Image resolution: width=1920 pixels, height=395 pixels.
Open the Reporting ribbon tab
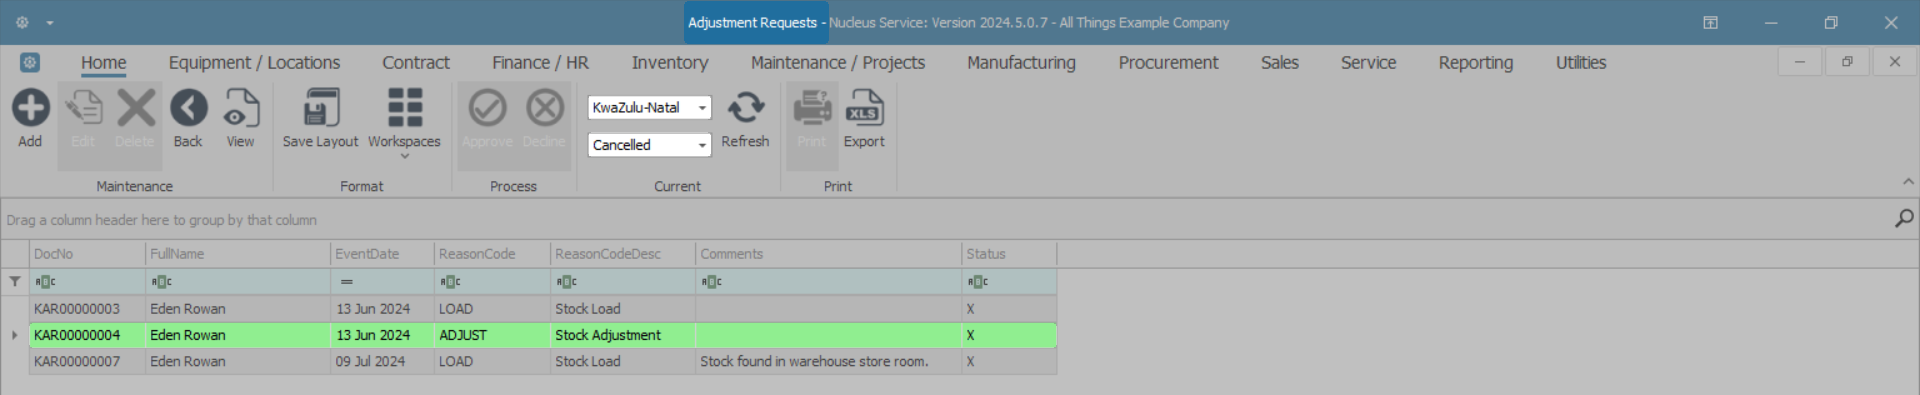pyautogui.click(x=1475, y=63)
